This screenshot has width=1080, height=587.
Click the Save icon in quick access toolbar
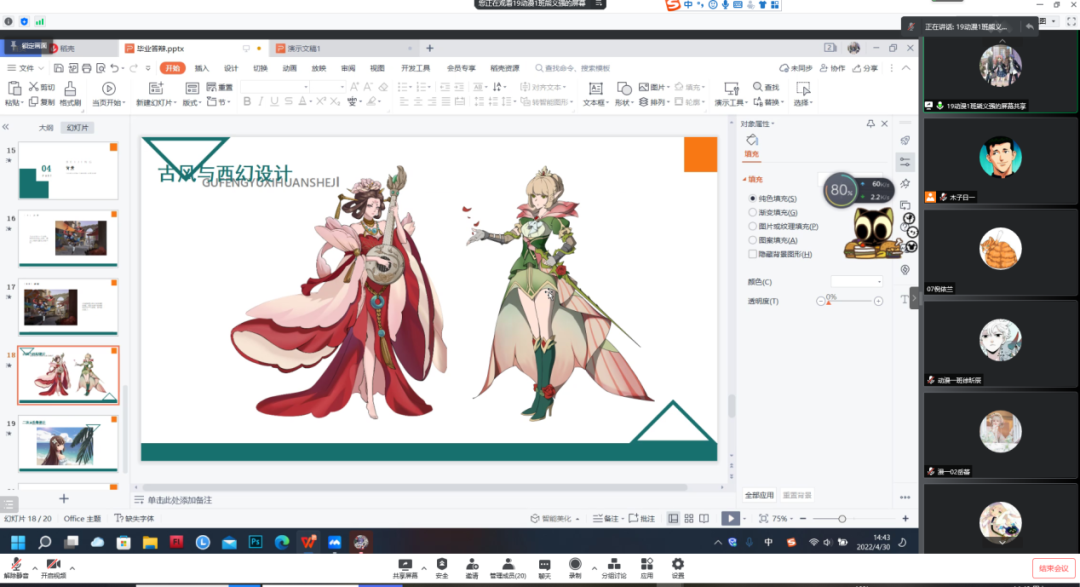tap(59, 68)
